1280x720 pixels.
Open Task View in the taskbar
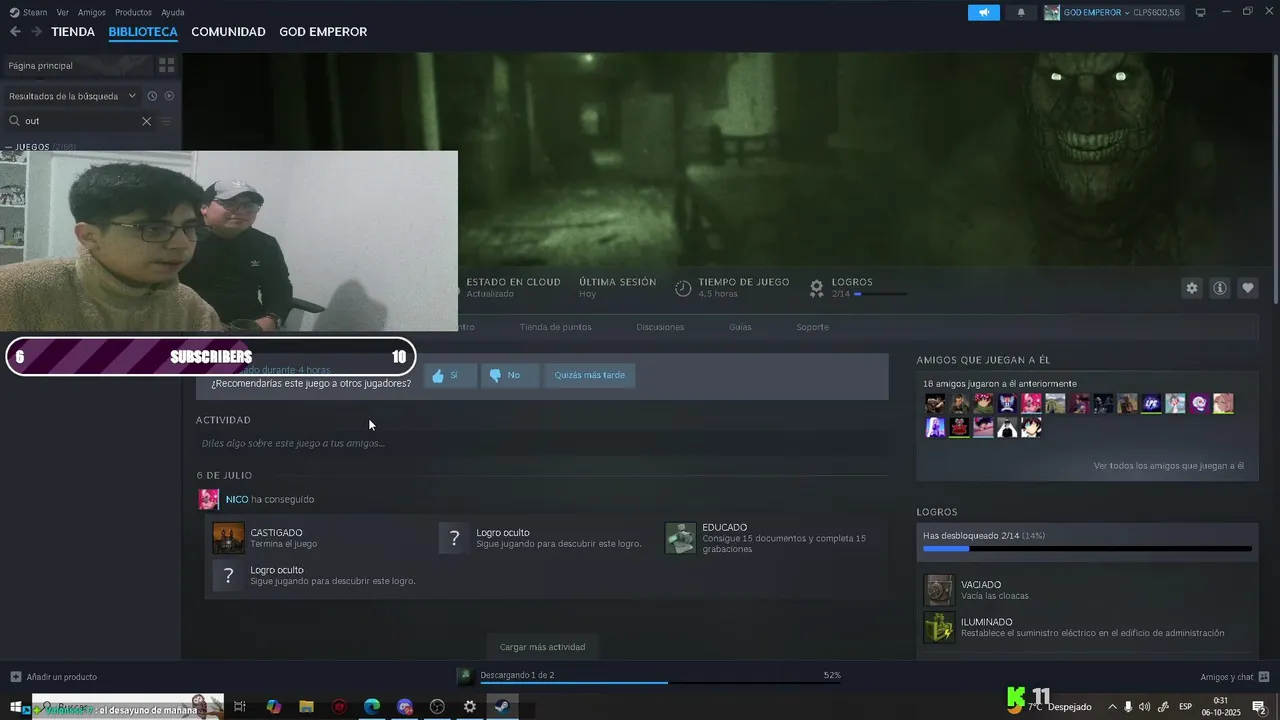(x=240, y=707)
